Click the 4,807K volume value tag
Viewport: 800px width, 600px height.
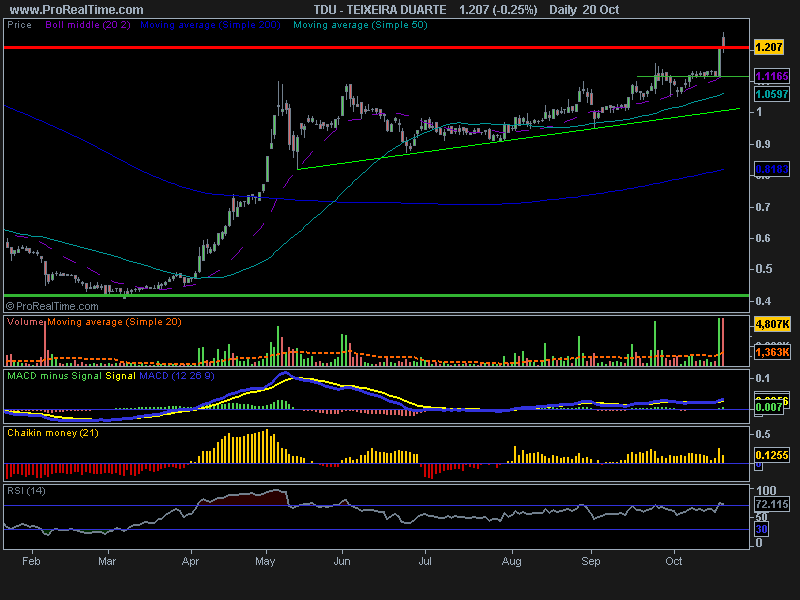pyautogui.click(x=772, y=324)
